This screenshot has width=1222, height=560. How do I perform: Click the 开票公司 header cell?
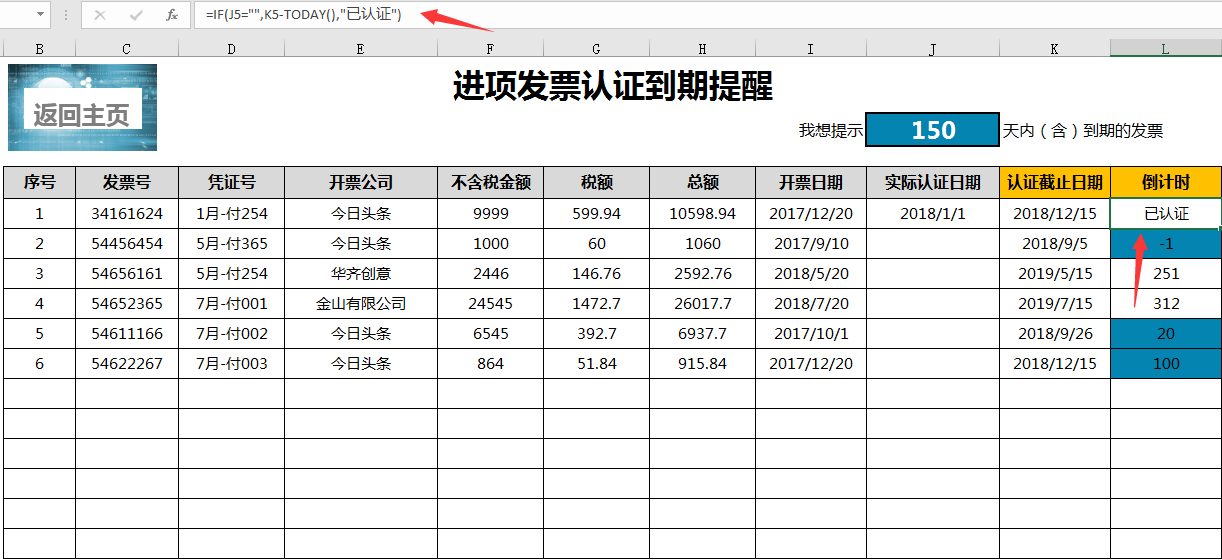[x=361, y=182]
